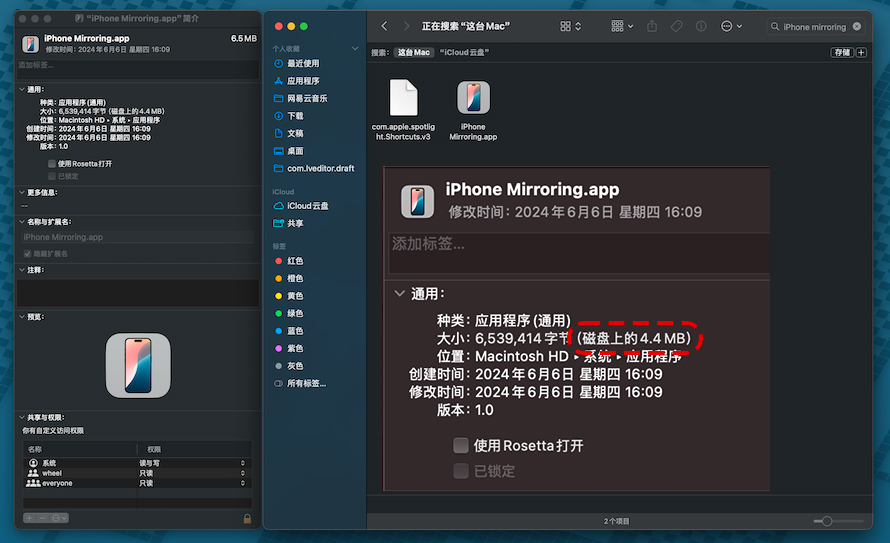The image size is (890, 543).
Task: Select the 这台Mac search scope
Action: (x=413, y=52)
